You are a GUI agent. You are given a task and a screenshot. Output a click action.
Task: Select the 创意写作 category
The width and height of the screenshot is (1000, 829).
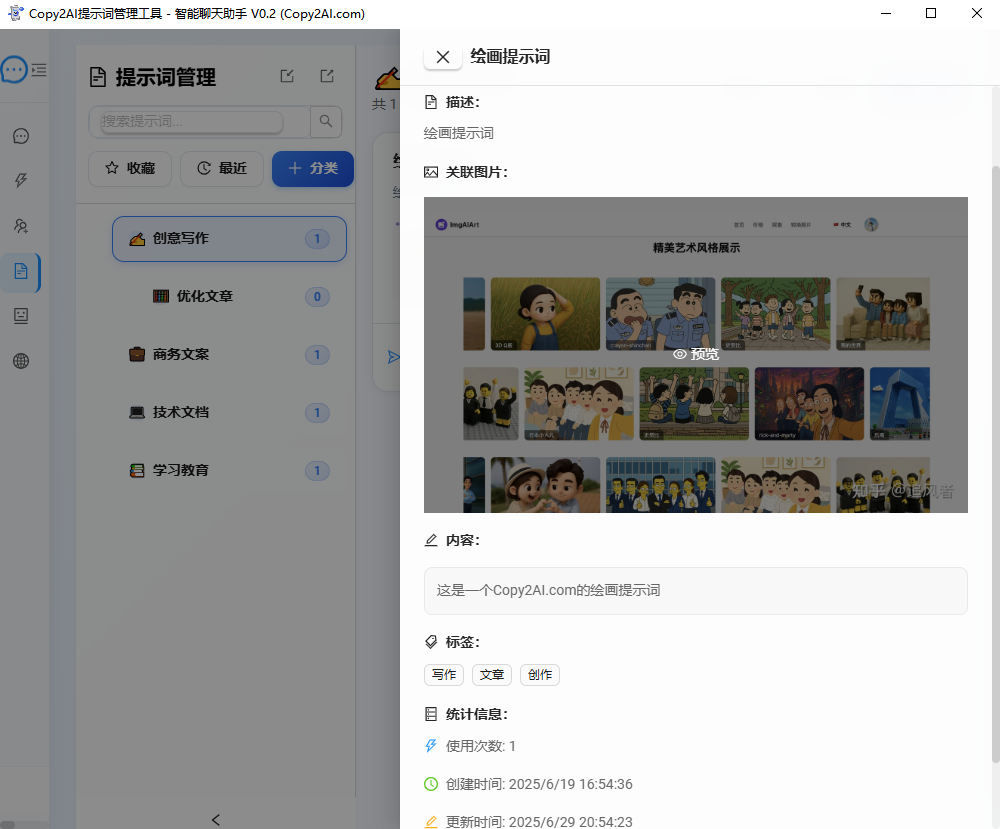coord(229,238)
